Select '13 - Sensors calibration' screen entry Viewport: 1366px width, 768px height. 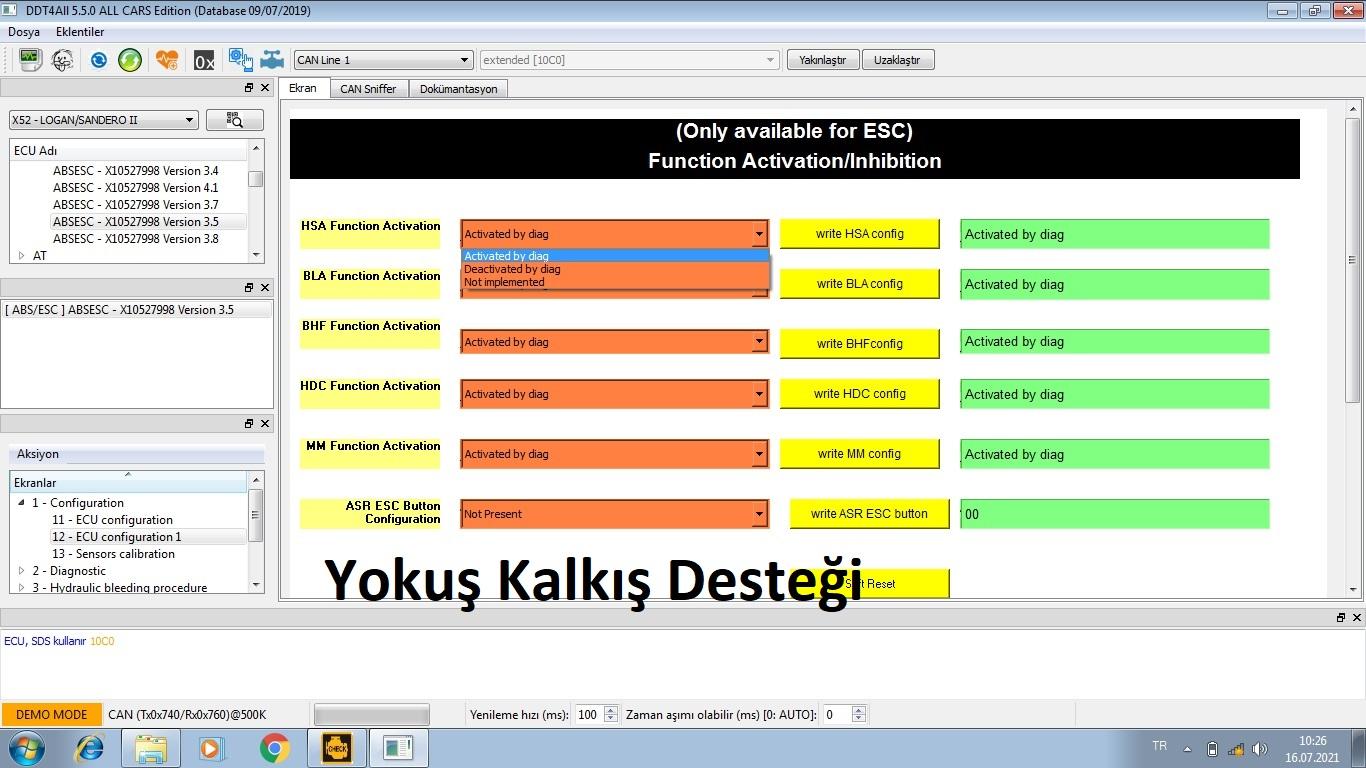click(113, 554)
